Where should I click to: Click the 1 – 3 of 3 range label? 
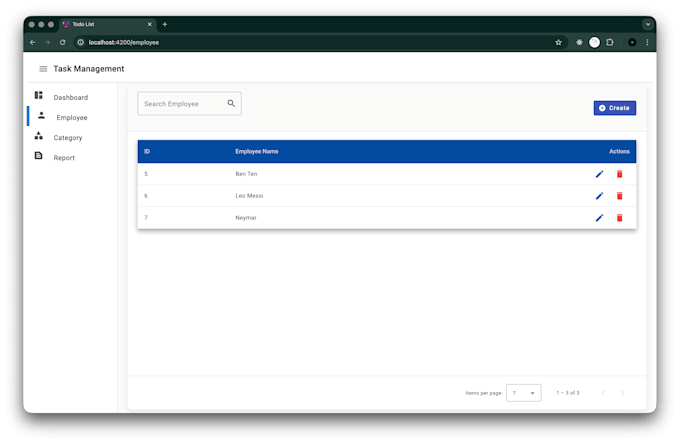tap(568, 393)
